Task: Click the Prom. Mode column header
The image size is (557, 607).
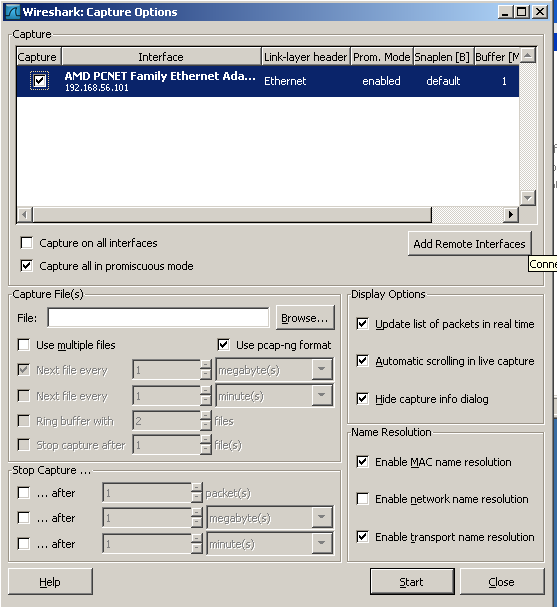Action: point(382,57)
